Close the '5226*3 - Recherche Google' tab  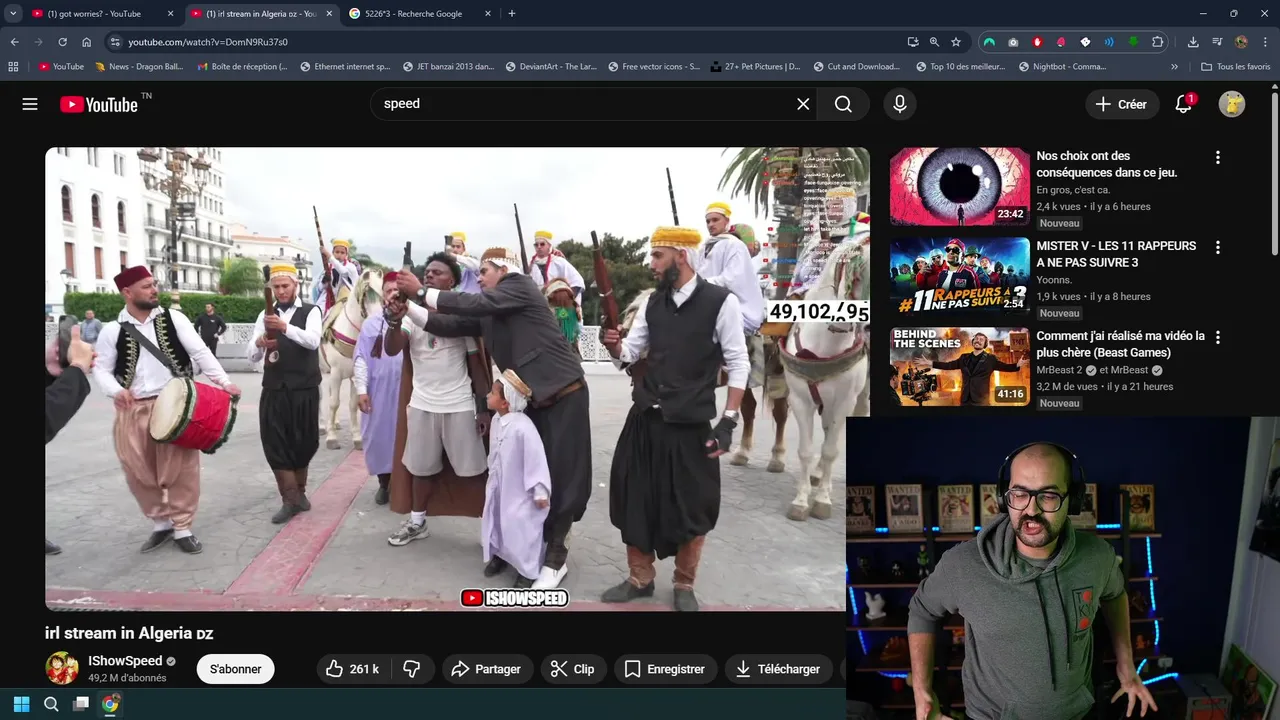[488, 14]
